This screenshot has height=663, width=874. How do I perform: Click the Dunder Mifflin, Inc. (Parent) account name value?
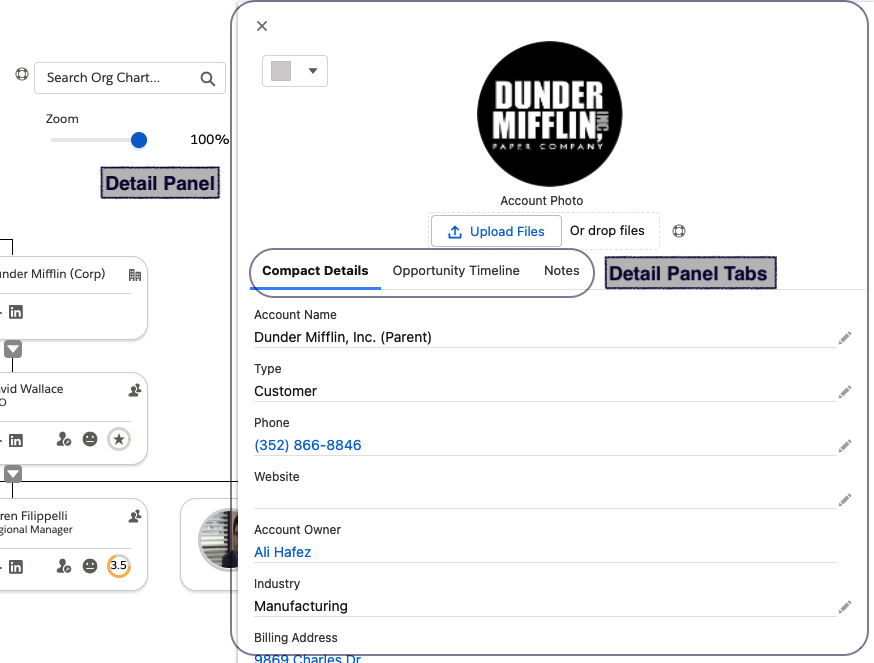[x=343, y=337]
